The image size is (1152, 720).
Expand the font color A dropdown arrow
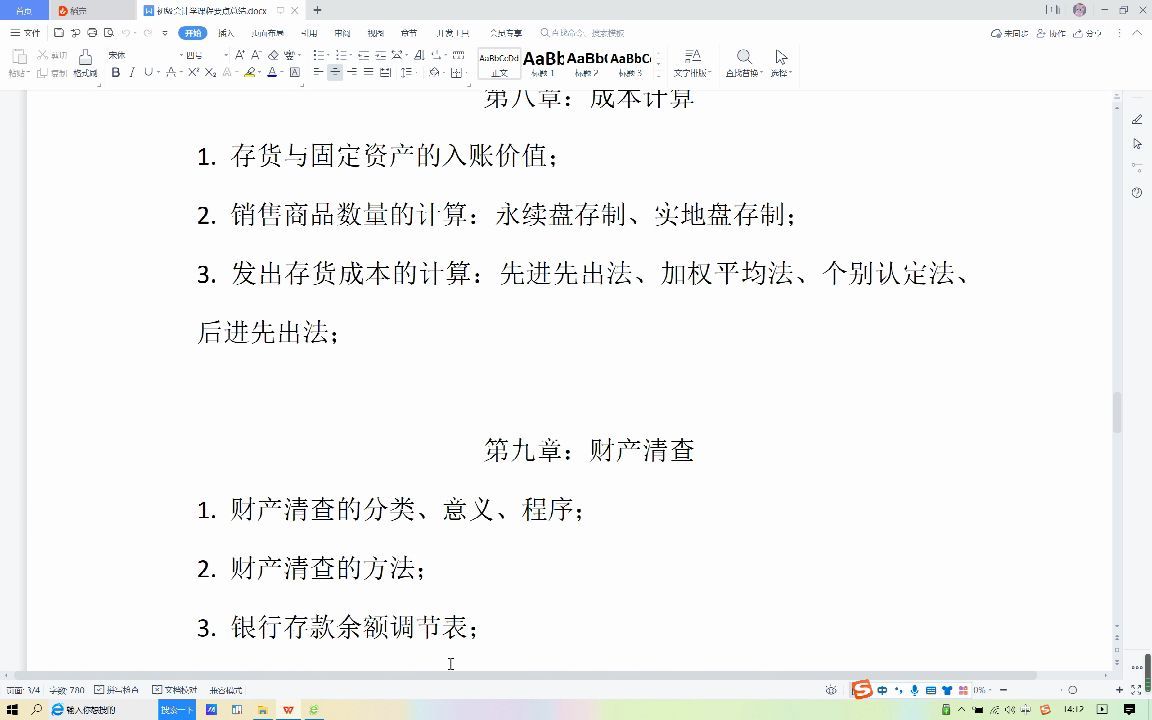point(280,74)
